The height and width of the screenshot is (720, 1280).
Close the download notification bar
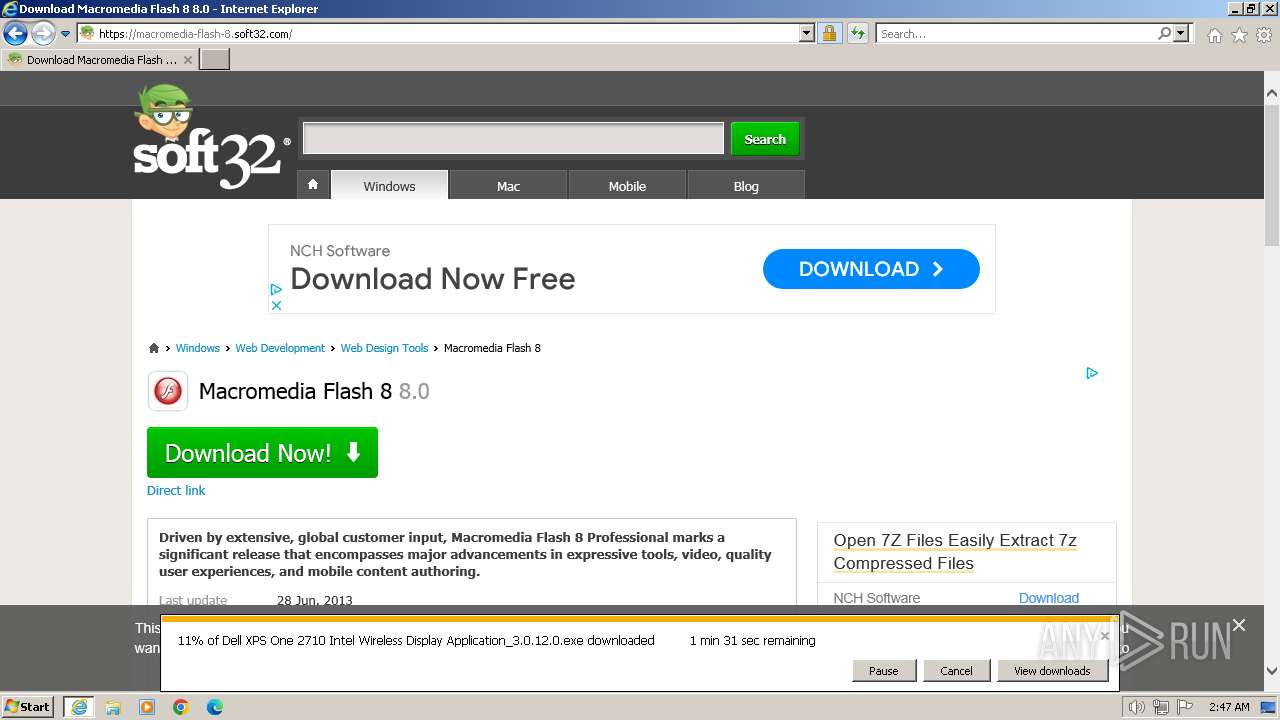pyautogui.click(x=1104, y=635)
